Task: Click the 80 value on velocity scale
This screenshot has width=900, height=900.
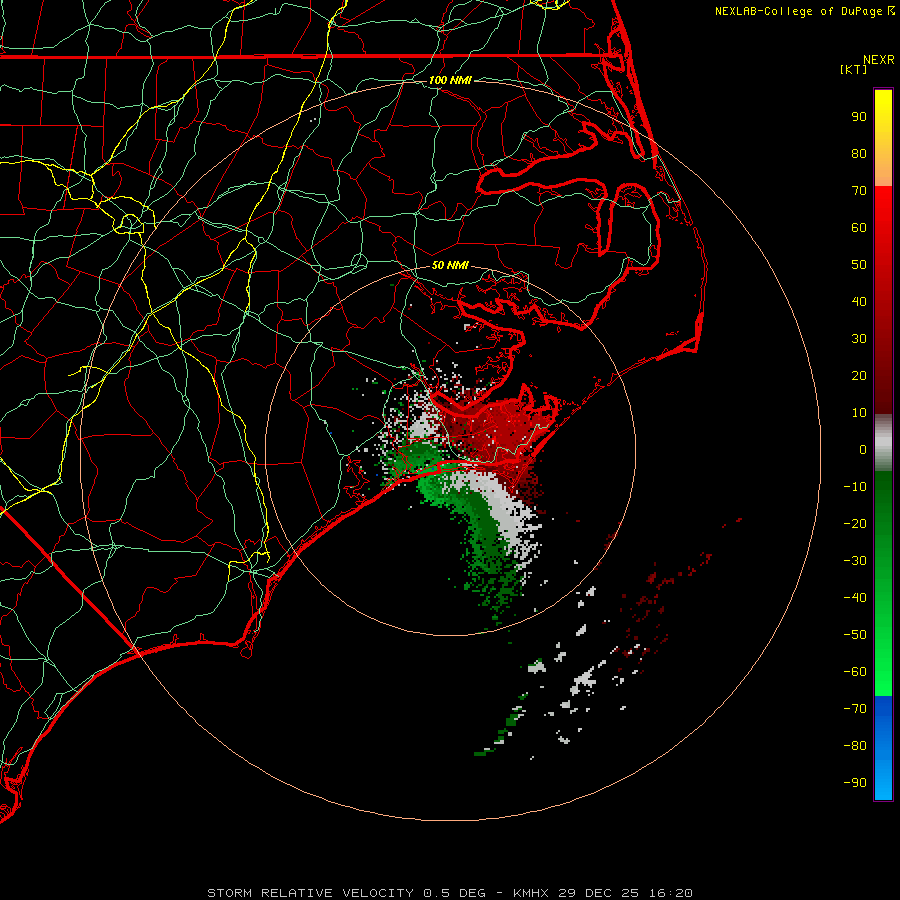Action: (x=859, y=154)
